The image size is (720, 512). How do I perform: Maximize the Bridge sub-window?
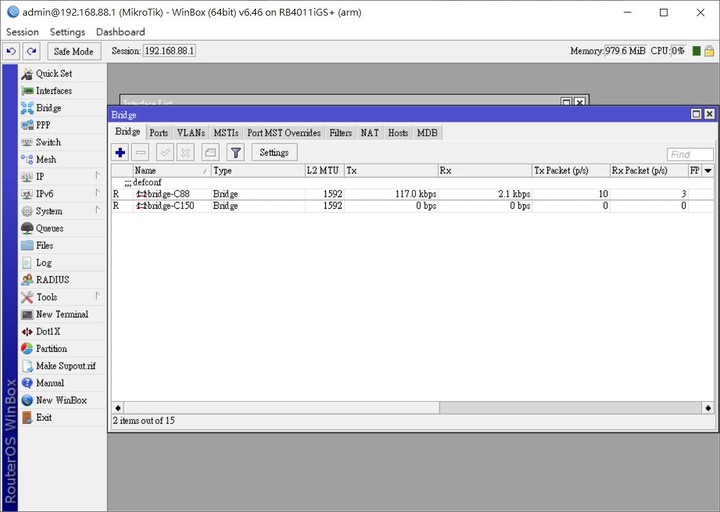point(696,114)
